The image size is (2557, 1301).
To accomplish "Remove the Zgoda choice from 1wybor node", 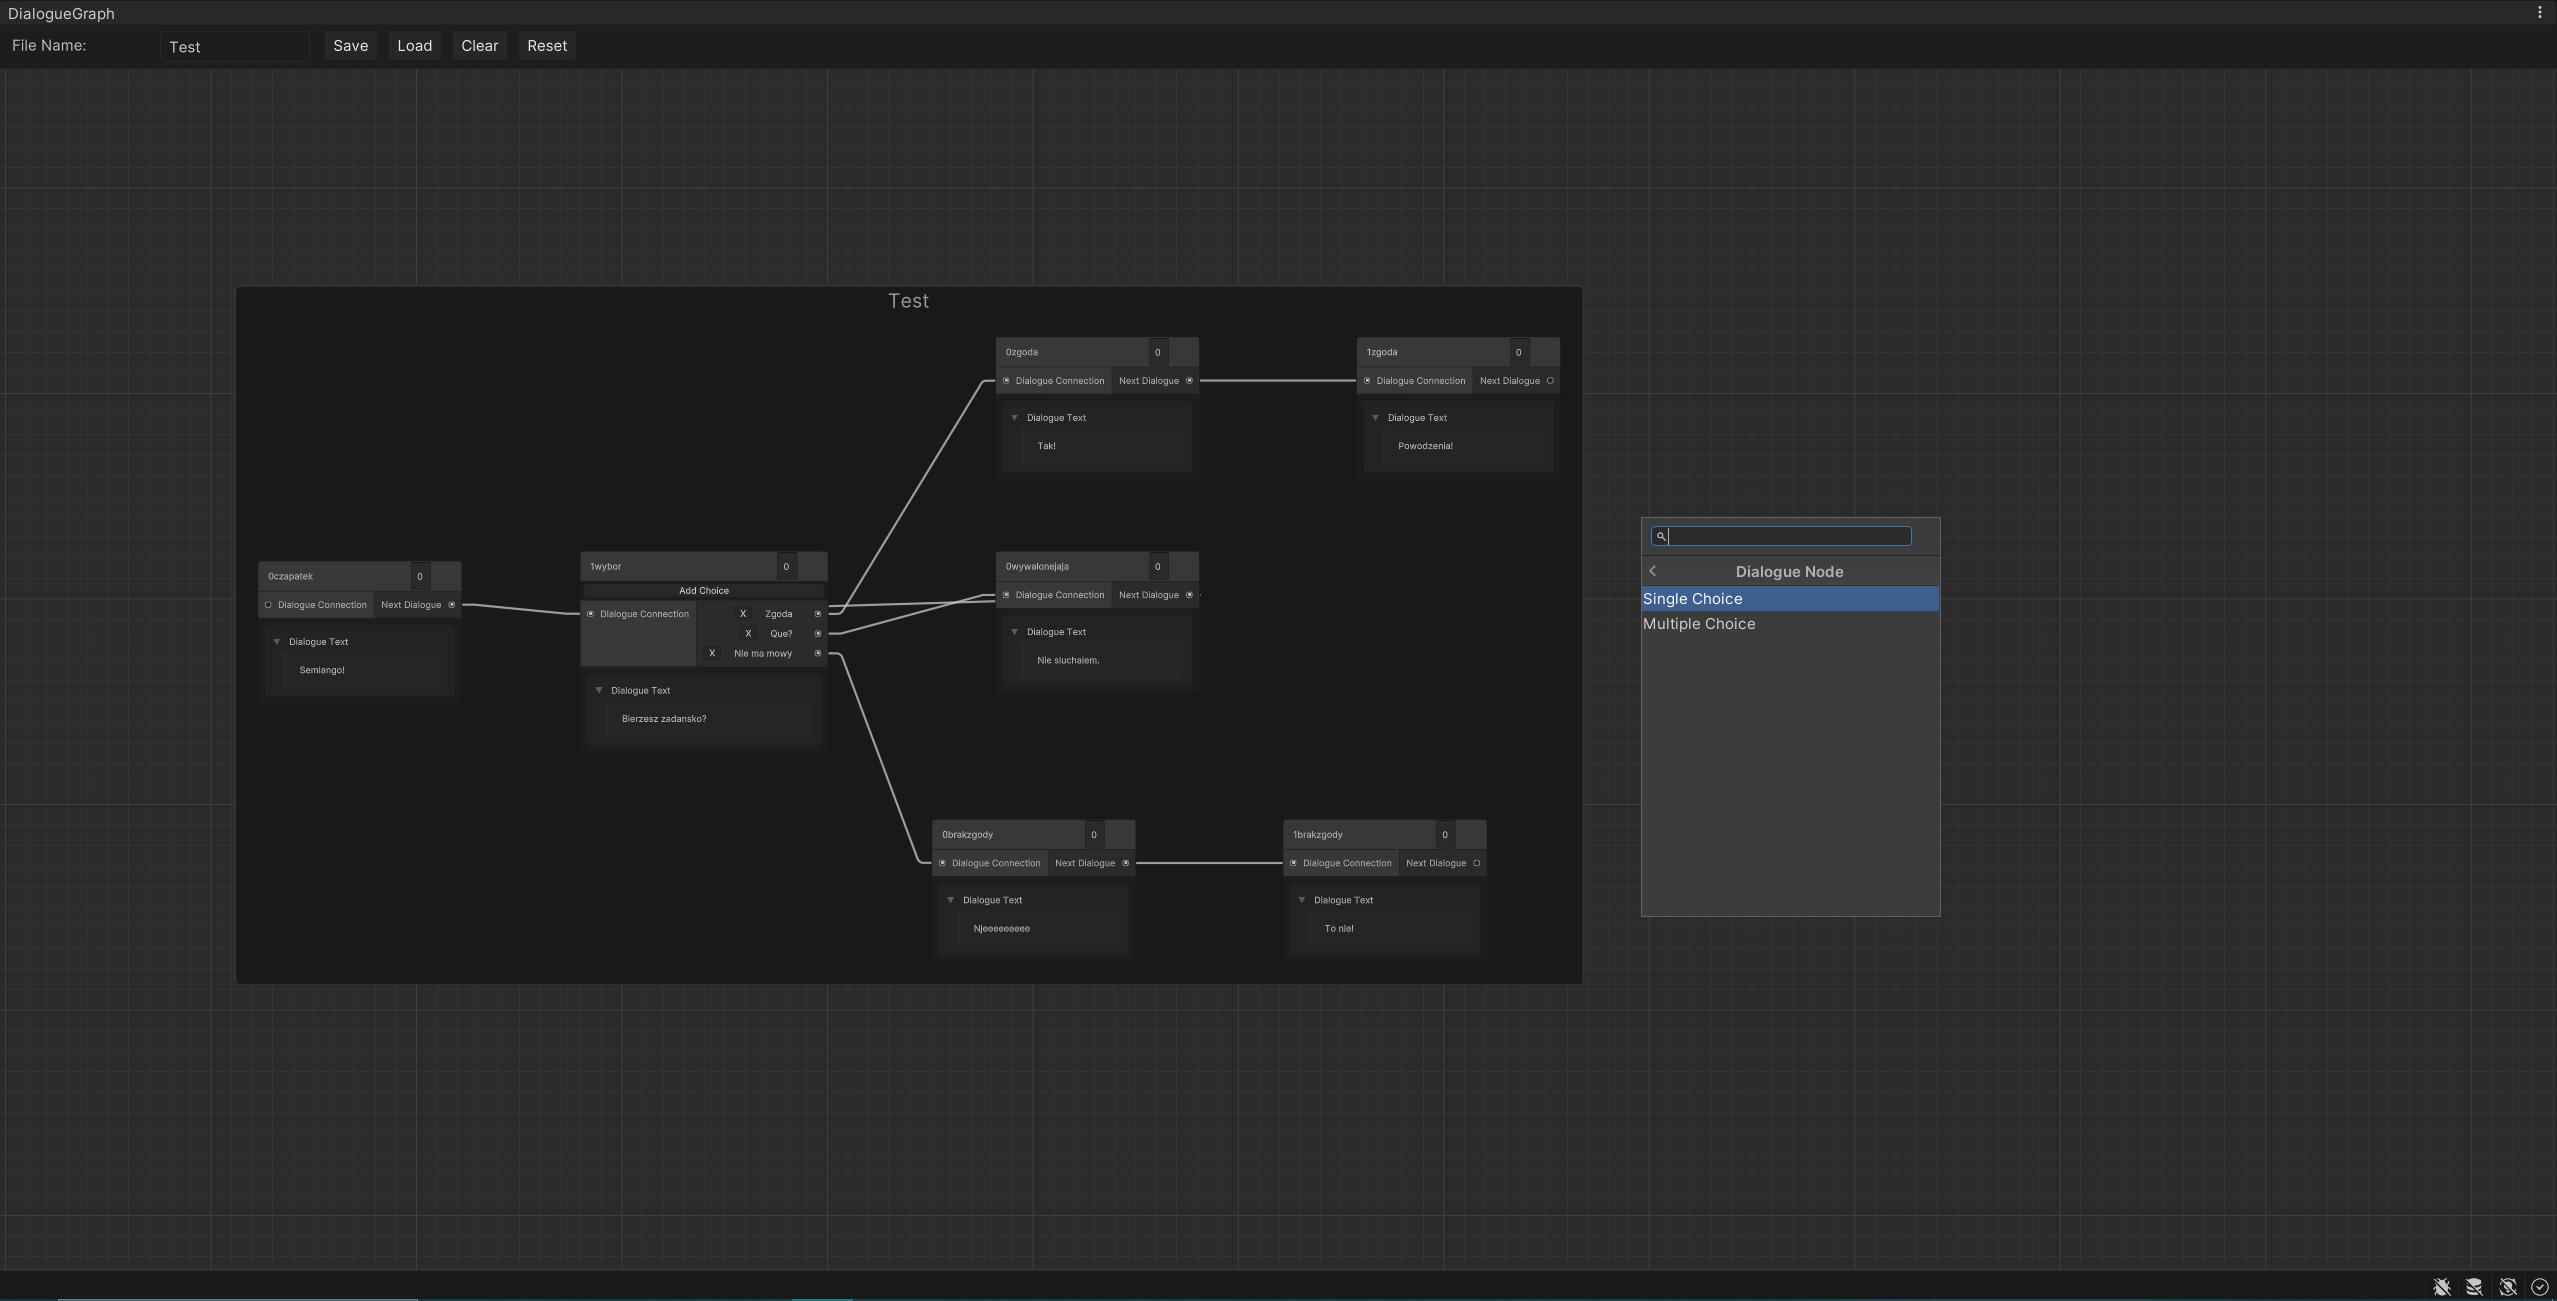I will pos(741,614).
